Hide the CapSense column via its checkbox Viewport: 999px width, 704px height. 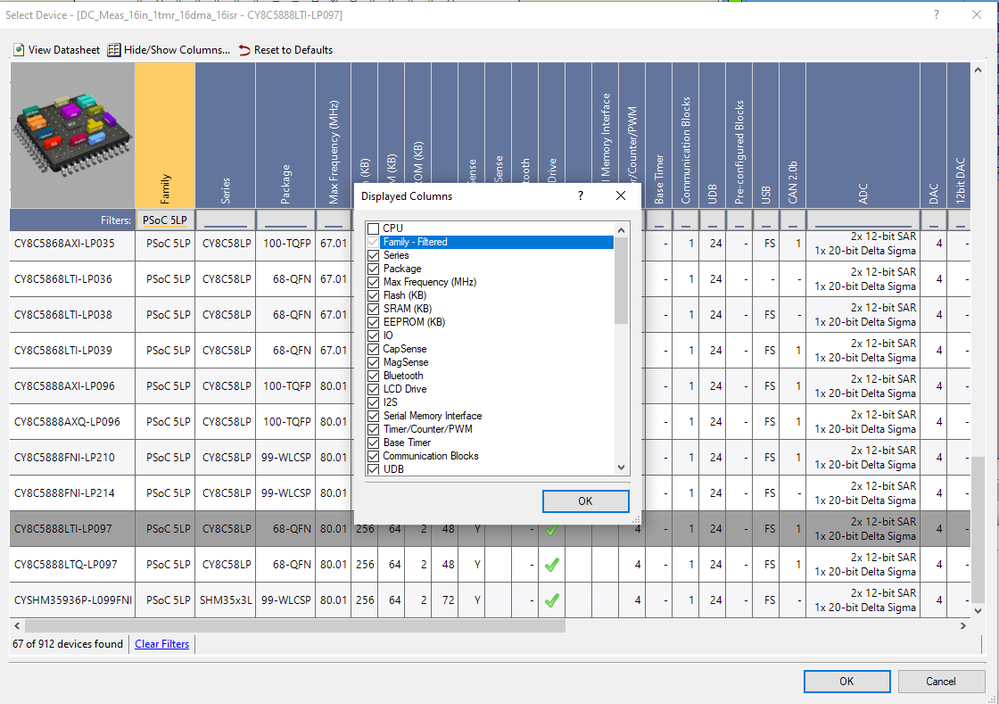(x=373, y=349)
